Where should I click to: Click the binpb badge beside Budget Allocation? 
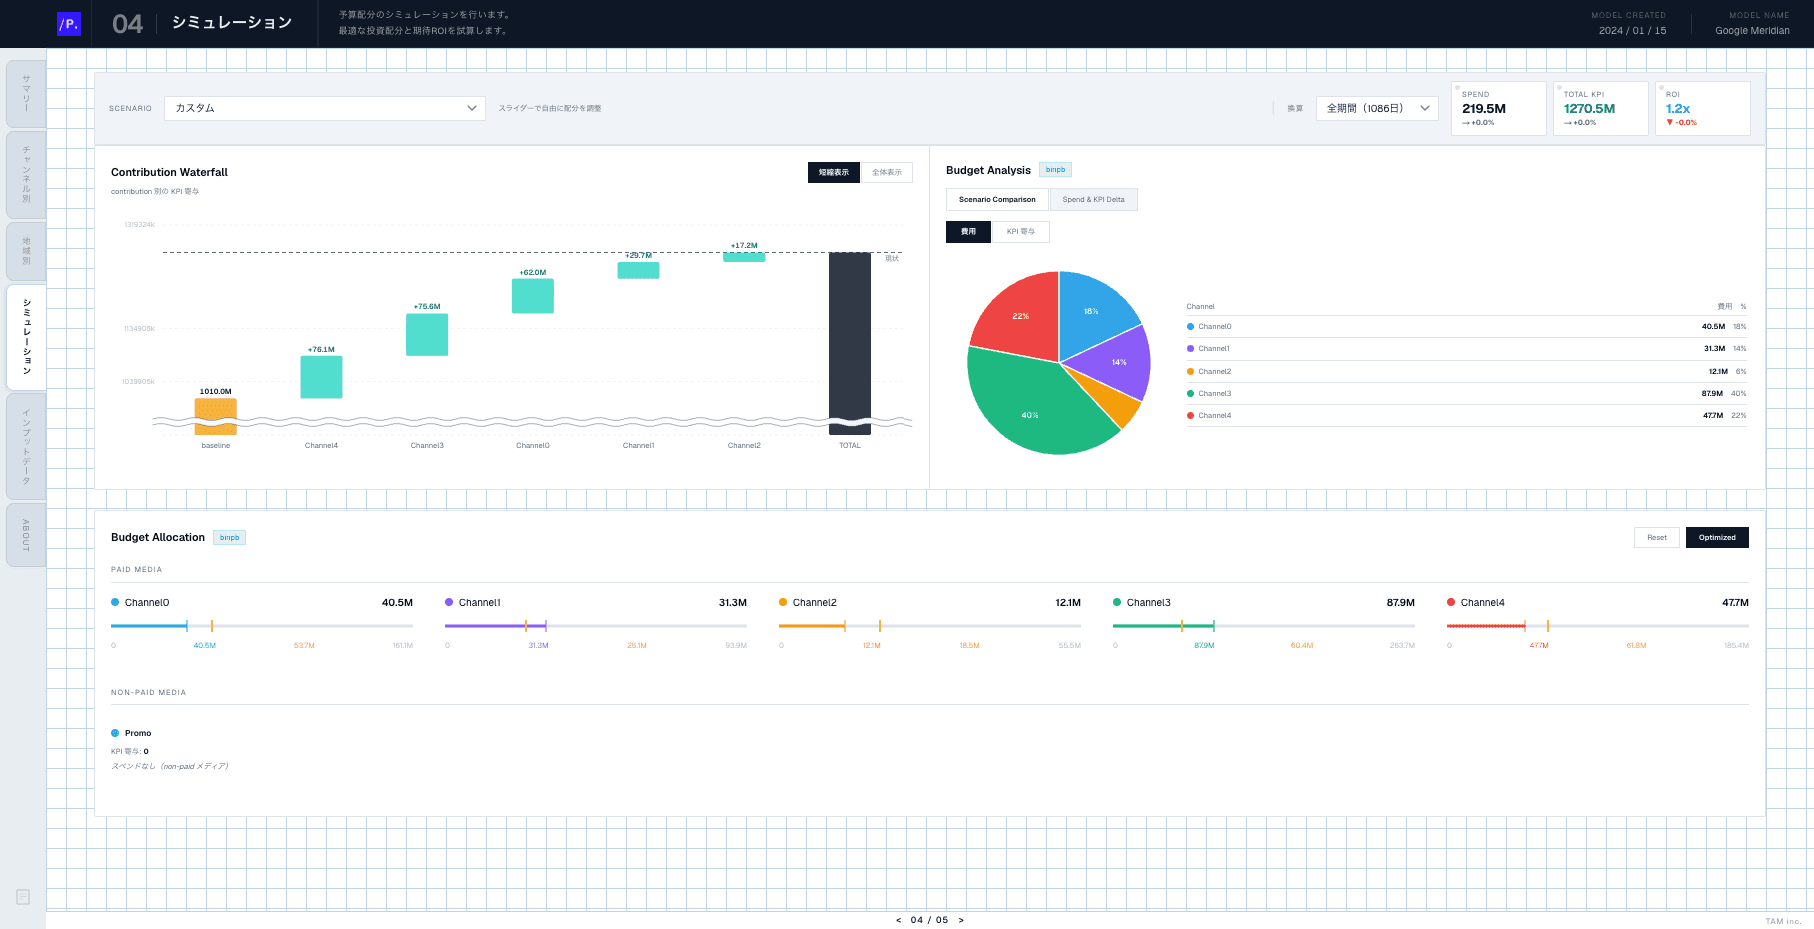229,538
